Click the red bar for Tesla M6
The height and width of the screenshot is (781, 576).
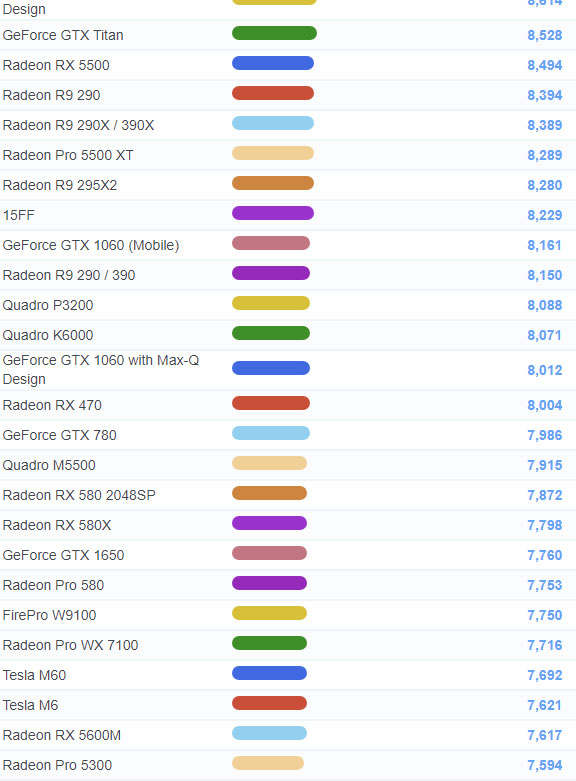tap(270, 703)
